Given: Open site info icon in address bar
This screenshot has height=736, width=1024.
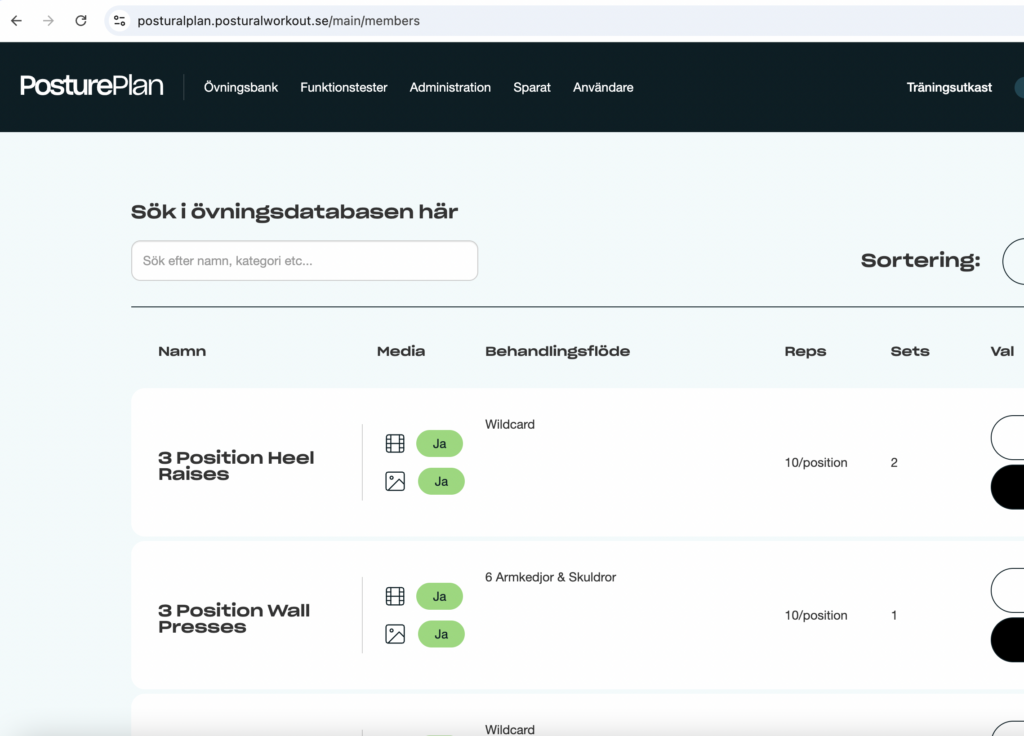Looking at the screenshot, I should pyautogui.click(x=119, y=20).
